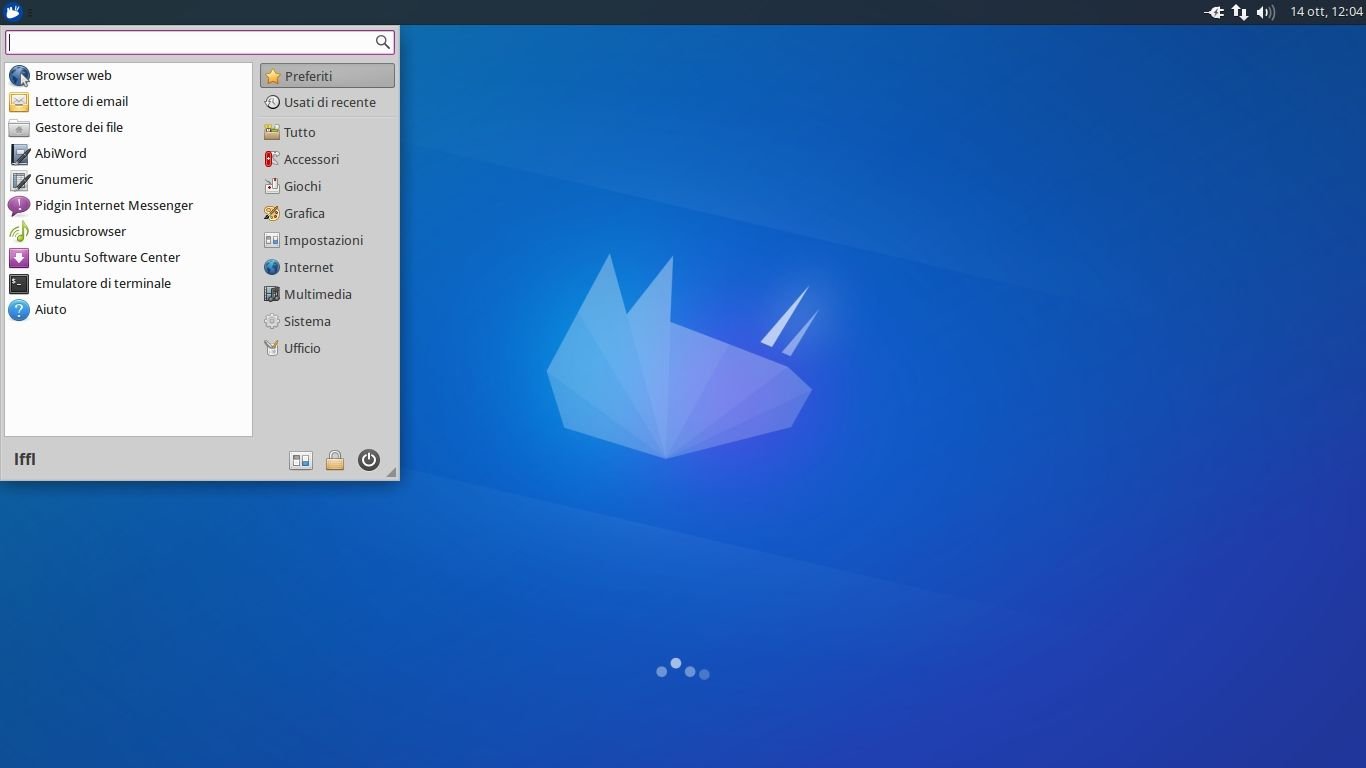The image size is (1366, 768).
Task: Launch AbiWord word processor
Action: pyautogui.click(x=60, y=154)
